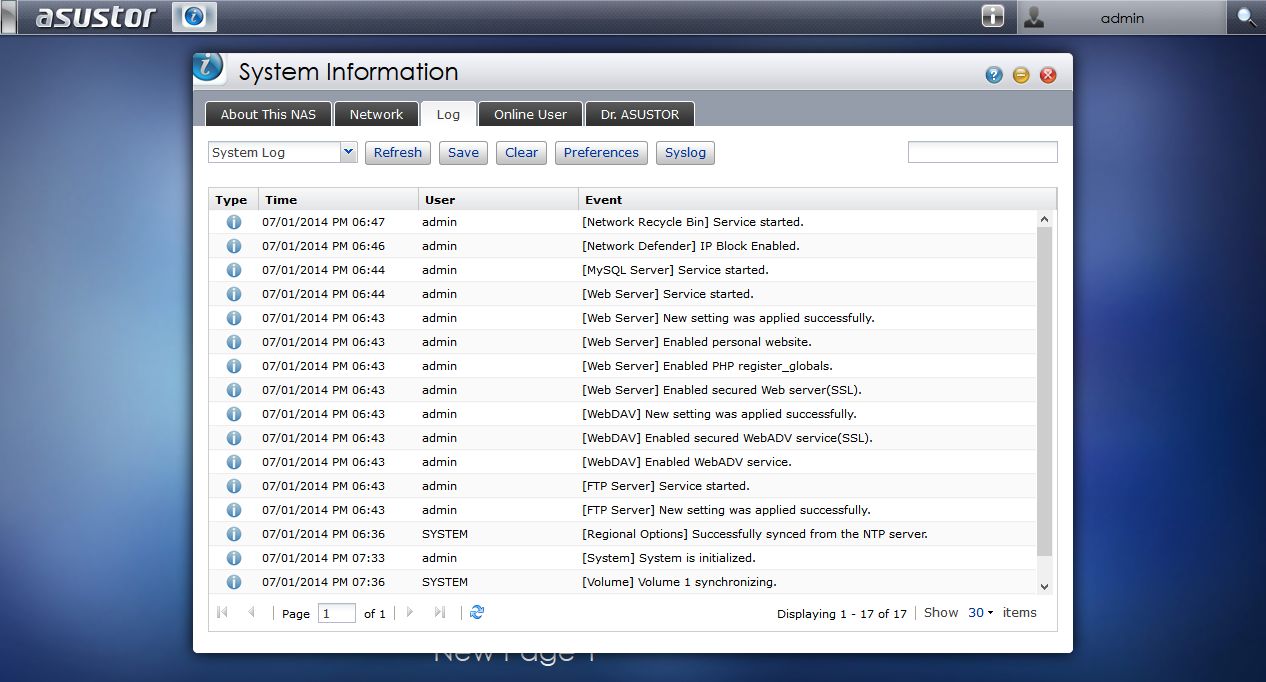Screen dimensions: 1266x682
Task: Open the search magnifier in top bar
Action: (x=1246, y=17)
